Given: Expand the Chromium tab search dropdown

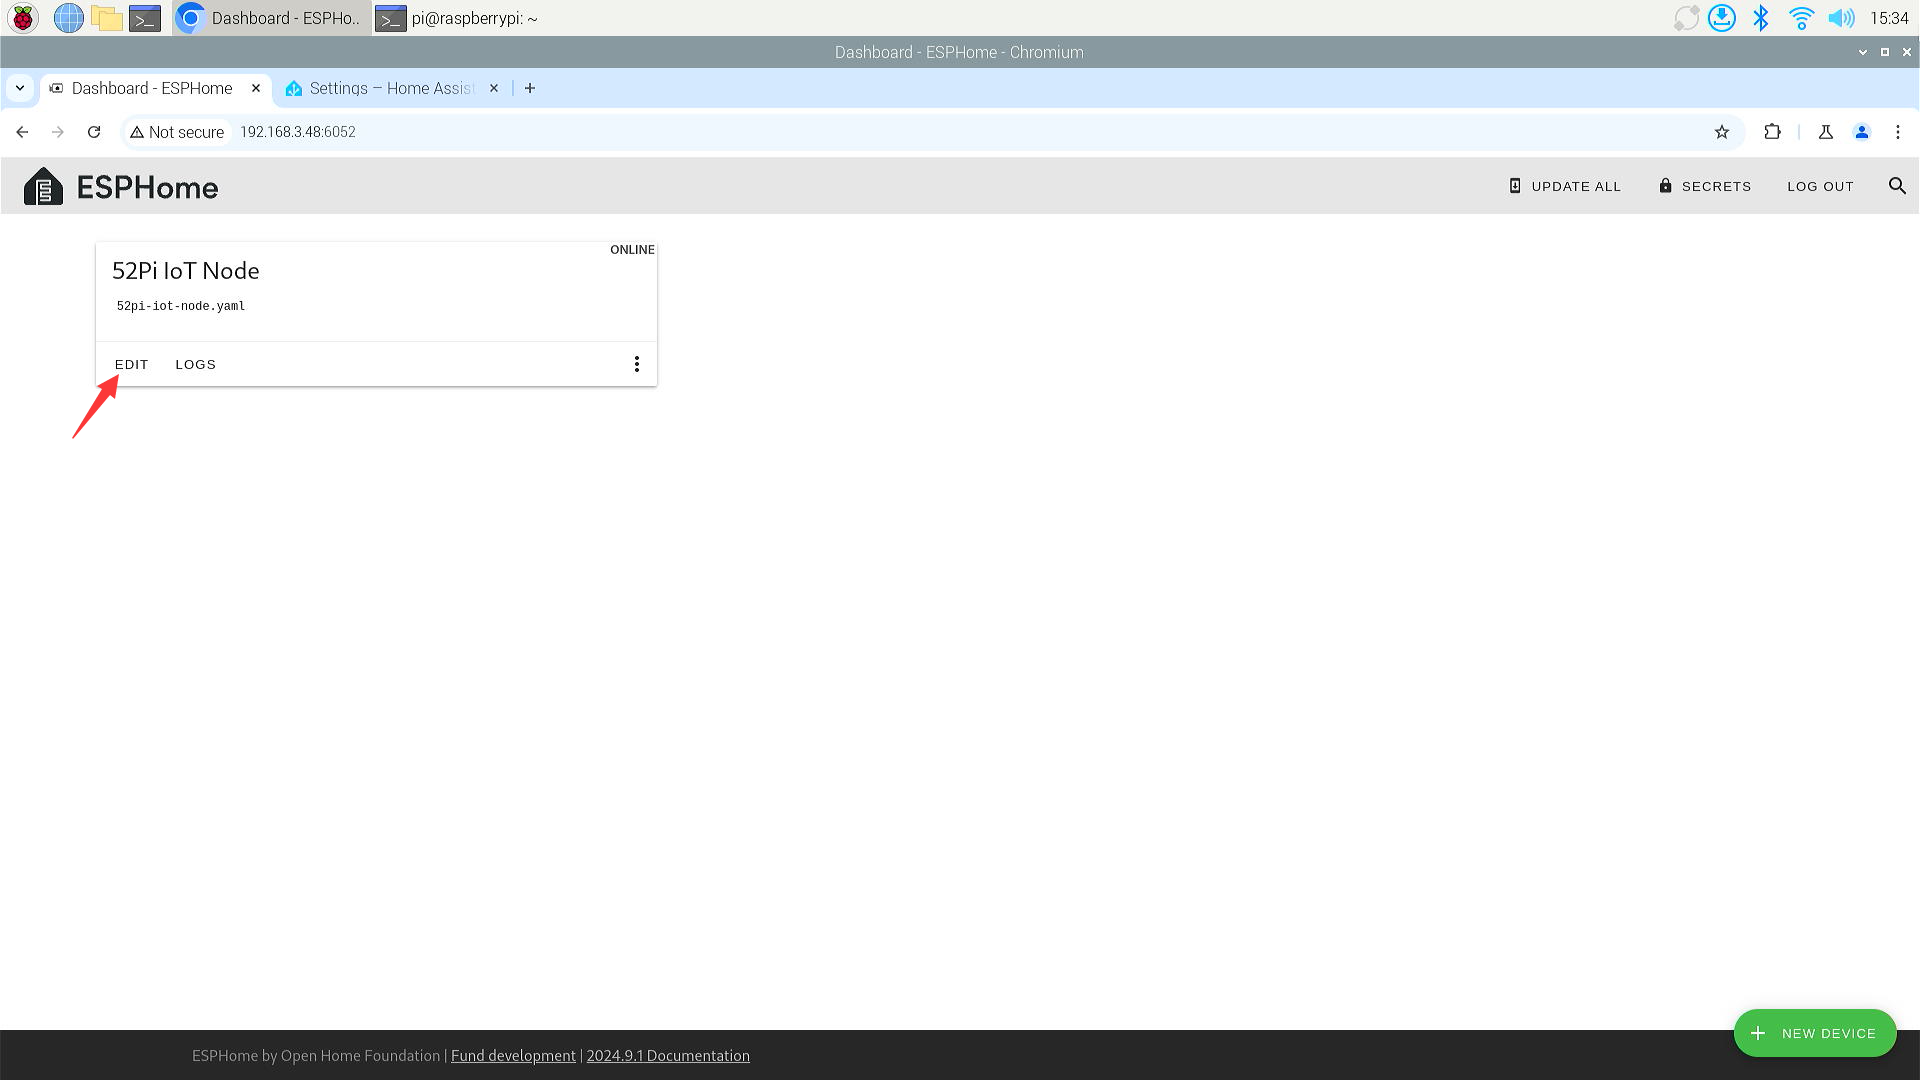Looking at the screenshot, I should 20,88.
